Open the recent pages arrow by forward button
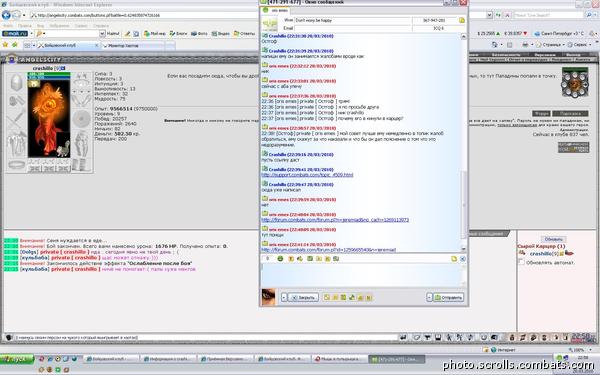Image resolution: width=600 pixels, height=375 pixels. pyautogui.click(x=24, y=15)
